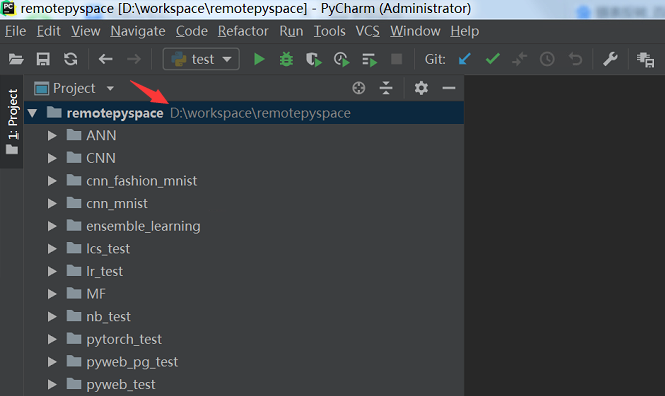Select the lcs_test folder name

[108, 249]
